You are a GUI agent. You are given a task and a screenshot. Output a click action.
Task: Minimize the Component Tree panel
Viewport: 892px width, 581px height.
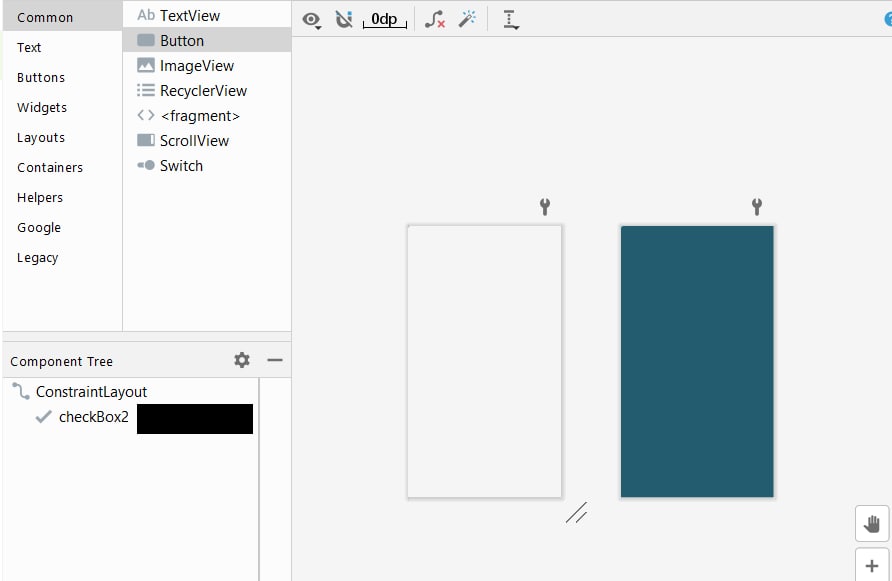[x=275, y=360]
